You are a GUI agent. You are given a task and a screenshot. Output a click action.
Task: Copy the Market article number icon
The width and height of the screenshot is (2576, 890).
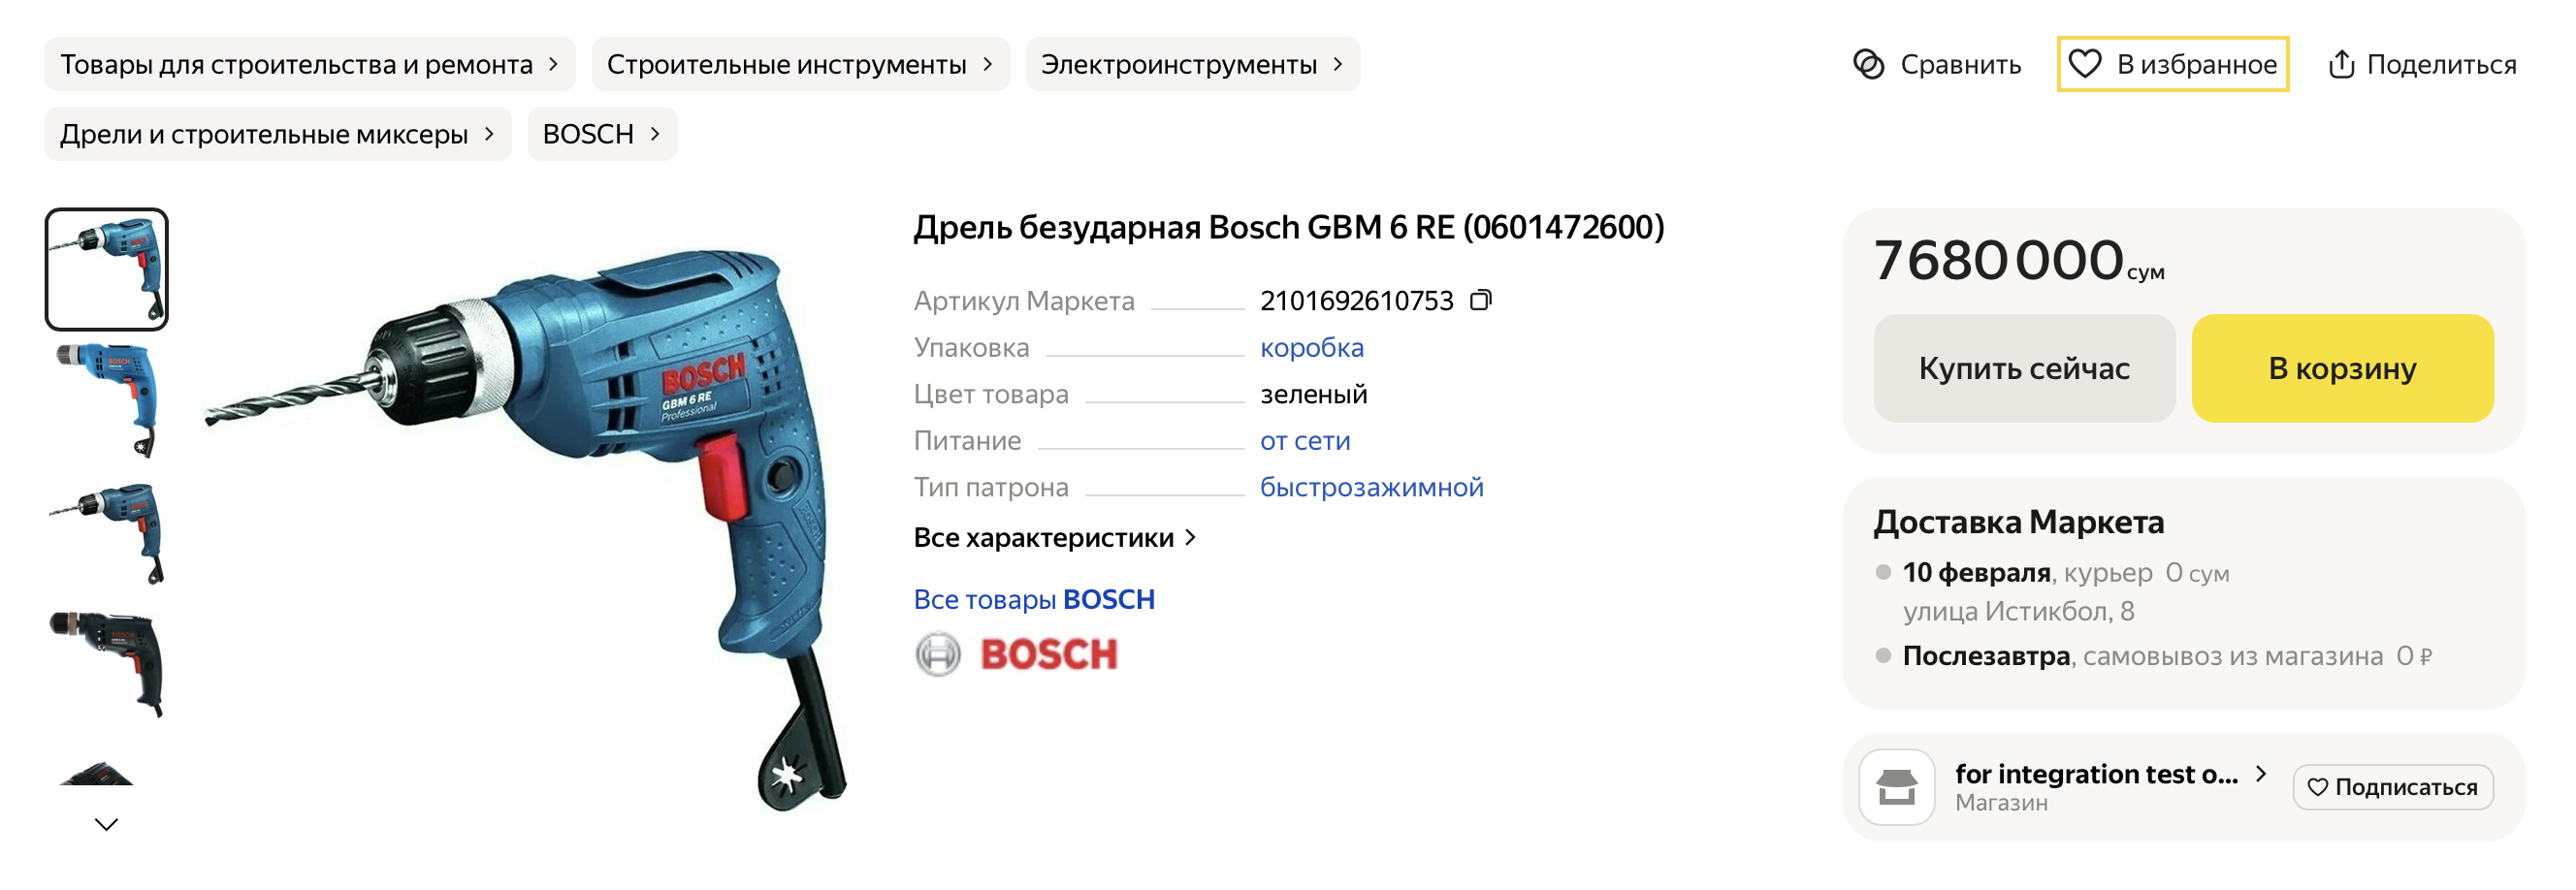(x=1481, y=300)
